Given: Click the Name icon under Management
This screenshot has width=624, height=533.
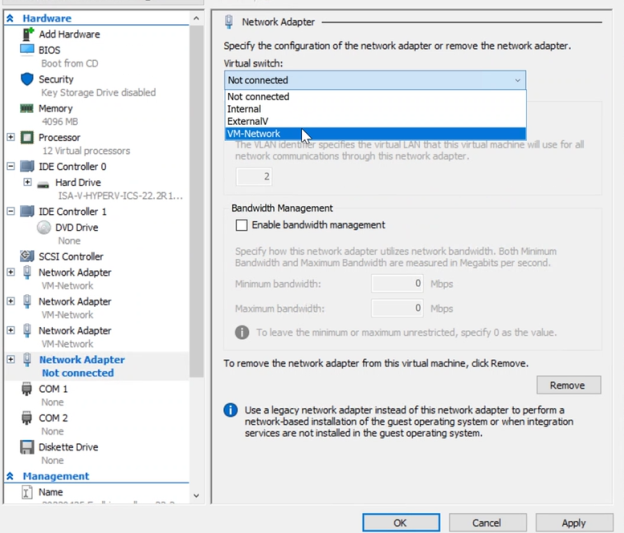Looking at the screenshot, I should pos(26,492).
